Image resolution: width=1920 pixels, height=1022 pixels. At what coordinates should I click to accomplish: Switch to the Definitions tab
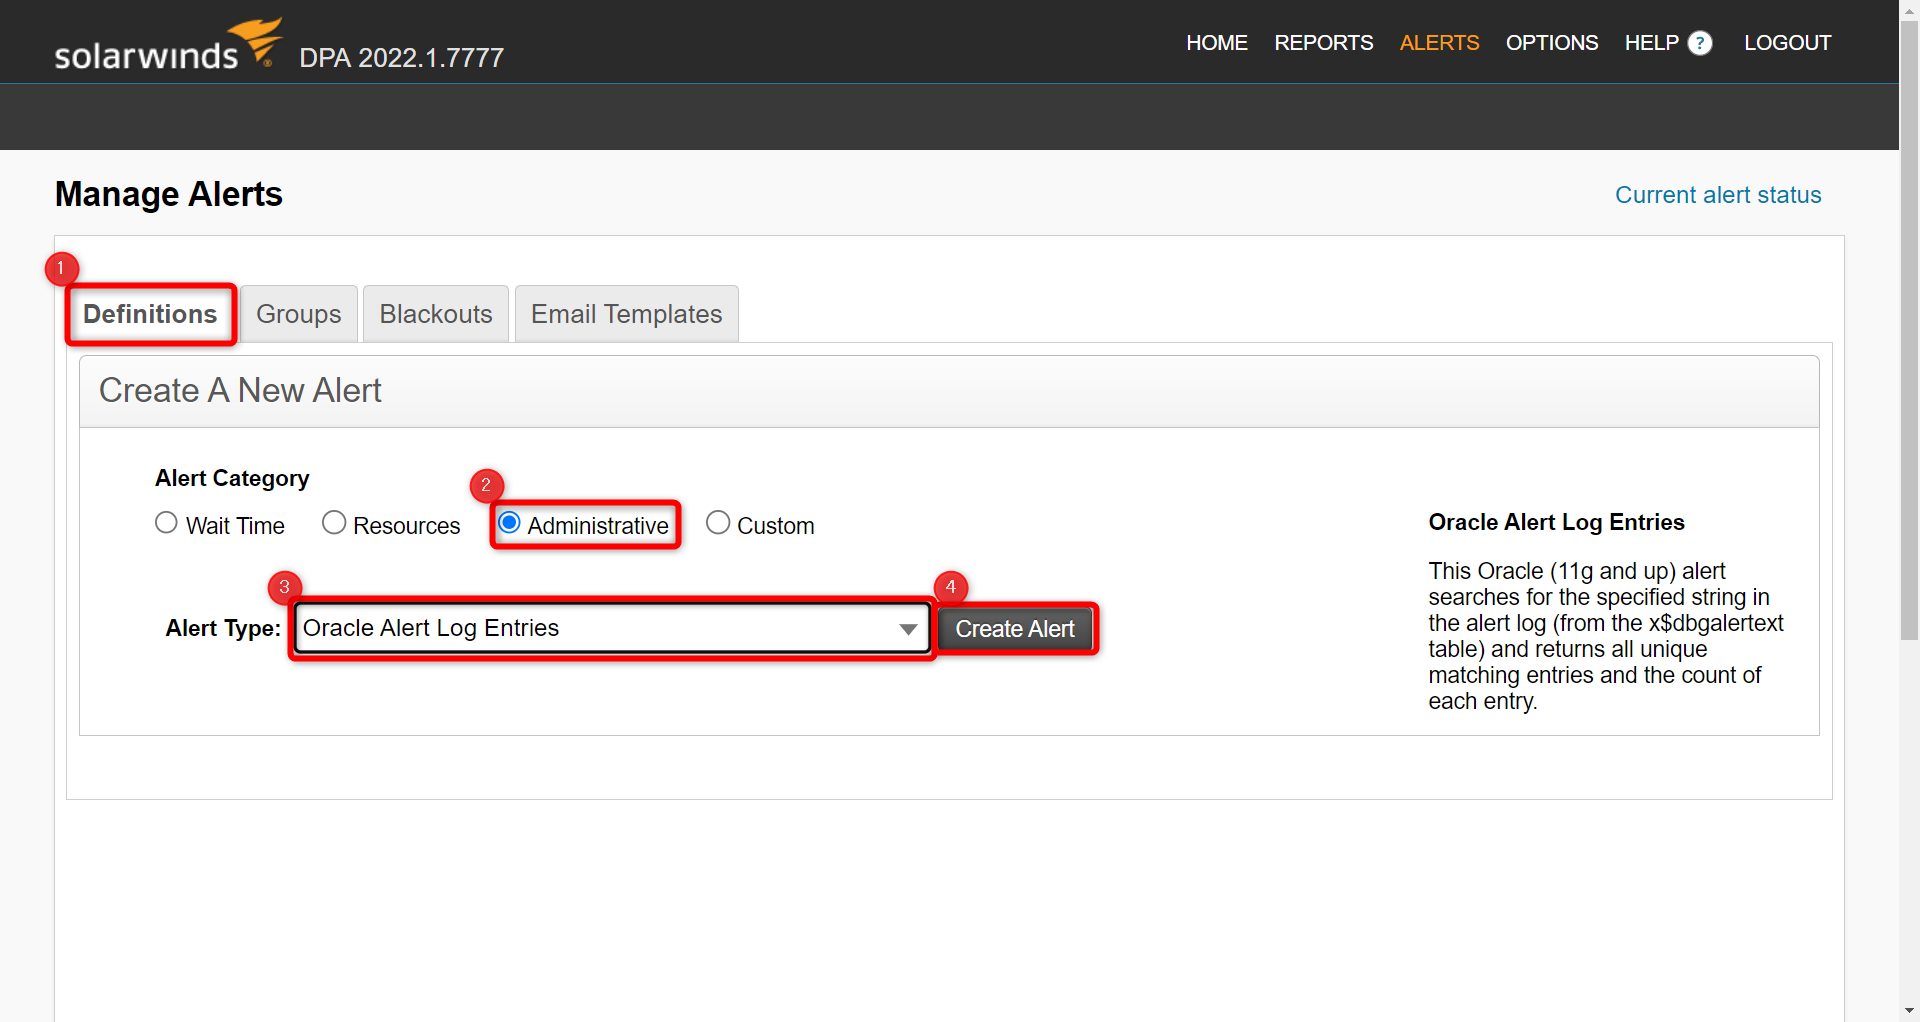(150, 314)
